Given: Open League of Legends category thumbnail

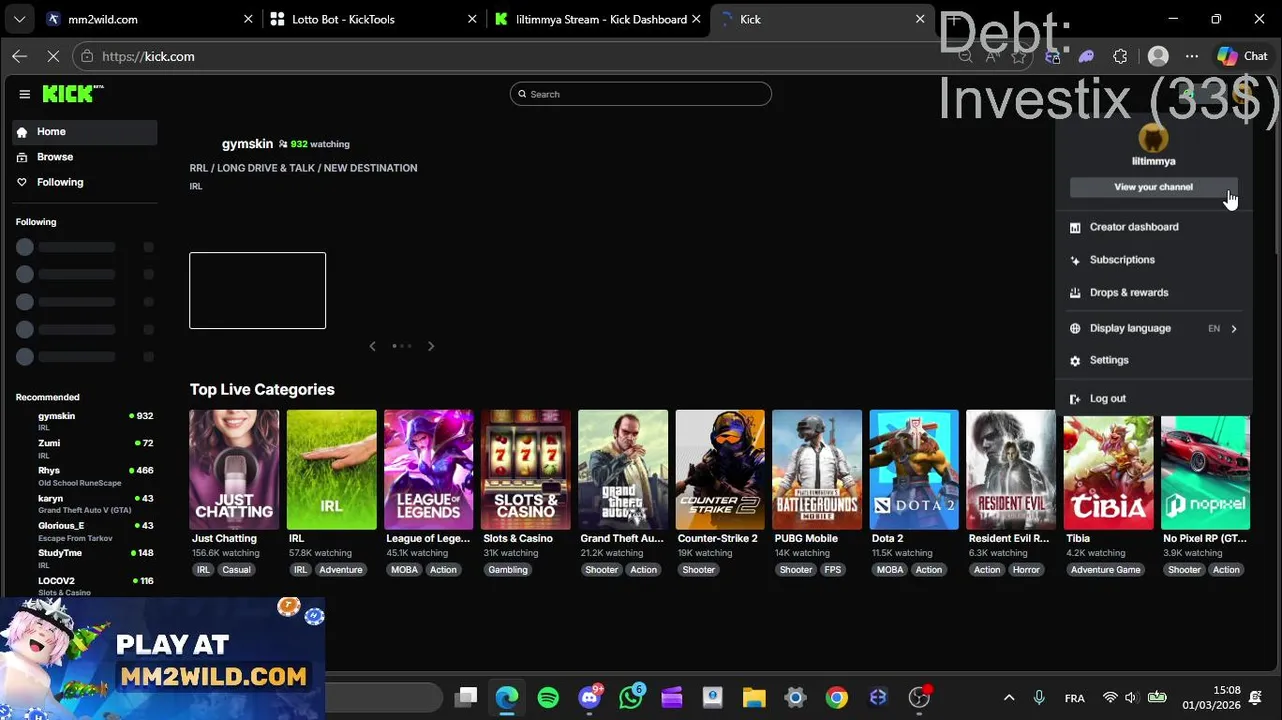Looking at the screenshot, I should [428, 469].
